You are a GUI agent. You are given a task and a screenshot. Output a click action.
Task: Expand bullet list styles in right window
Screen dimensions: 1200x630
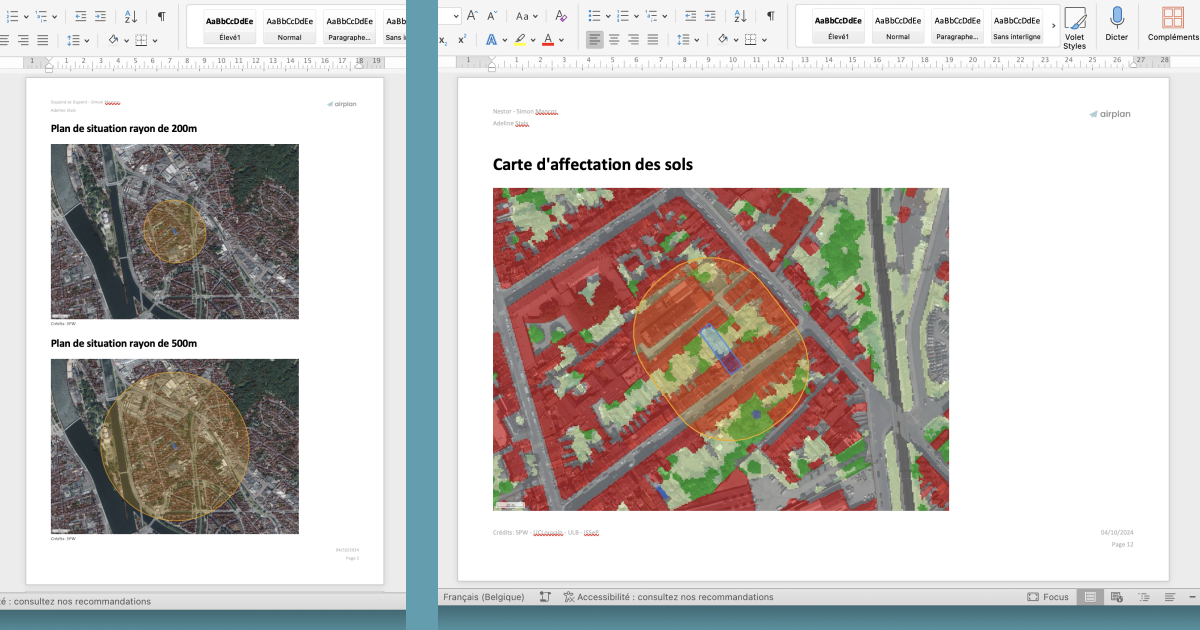click(x=607, y=17)
